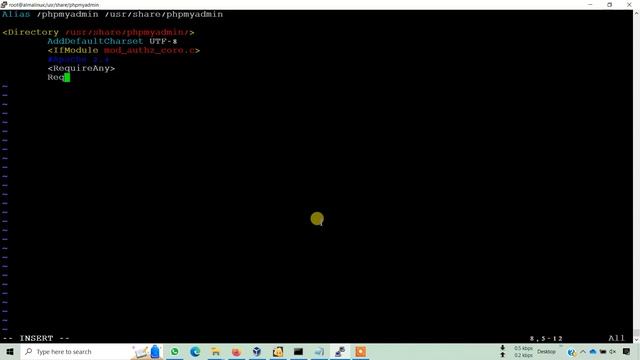Open VirtualBox from the taskbar
Screen dimensions: 640x360
[x=257, y=351]
